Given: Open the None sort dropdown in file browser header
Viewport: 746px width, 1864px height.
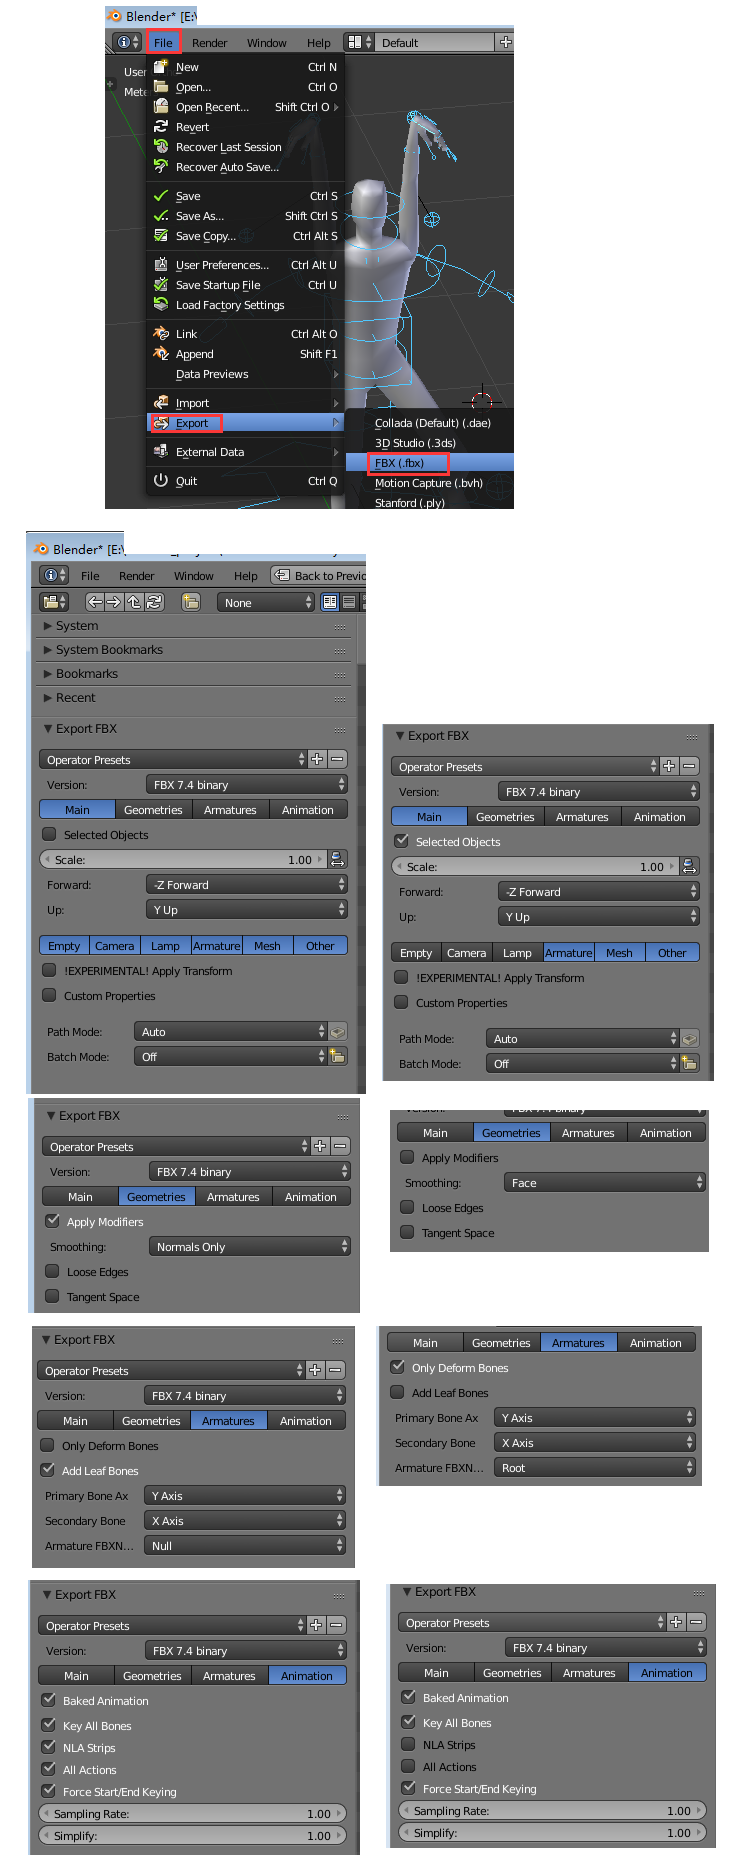Looking at the screenshot, I should click(x=266, y=602).
